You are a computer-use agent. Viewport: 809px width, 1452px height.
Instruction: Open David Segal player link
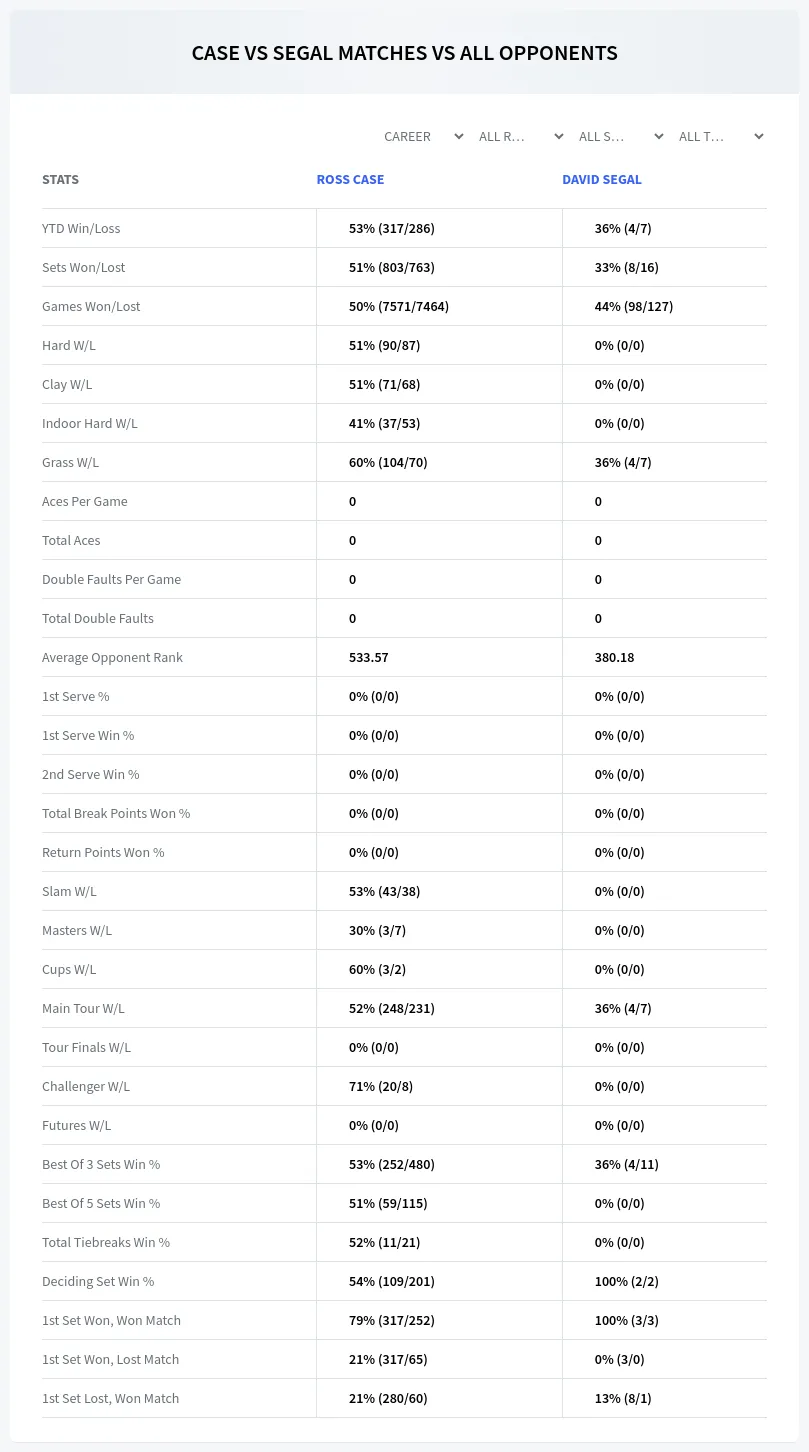602,180
